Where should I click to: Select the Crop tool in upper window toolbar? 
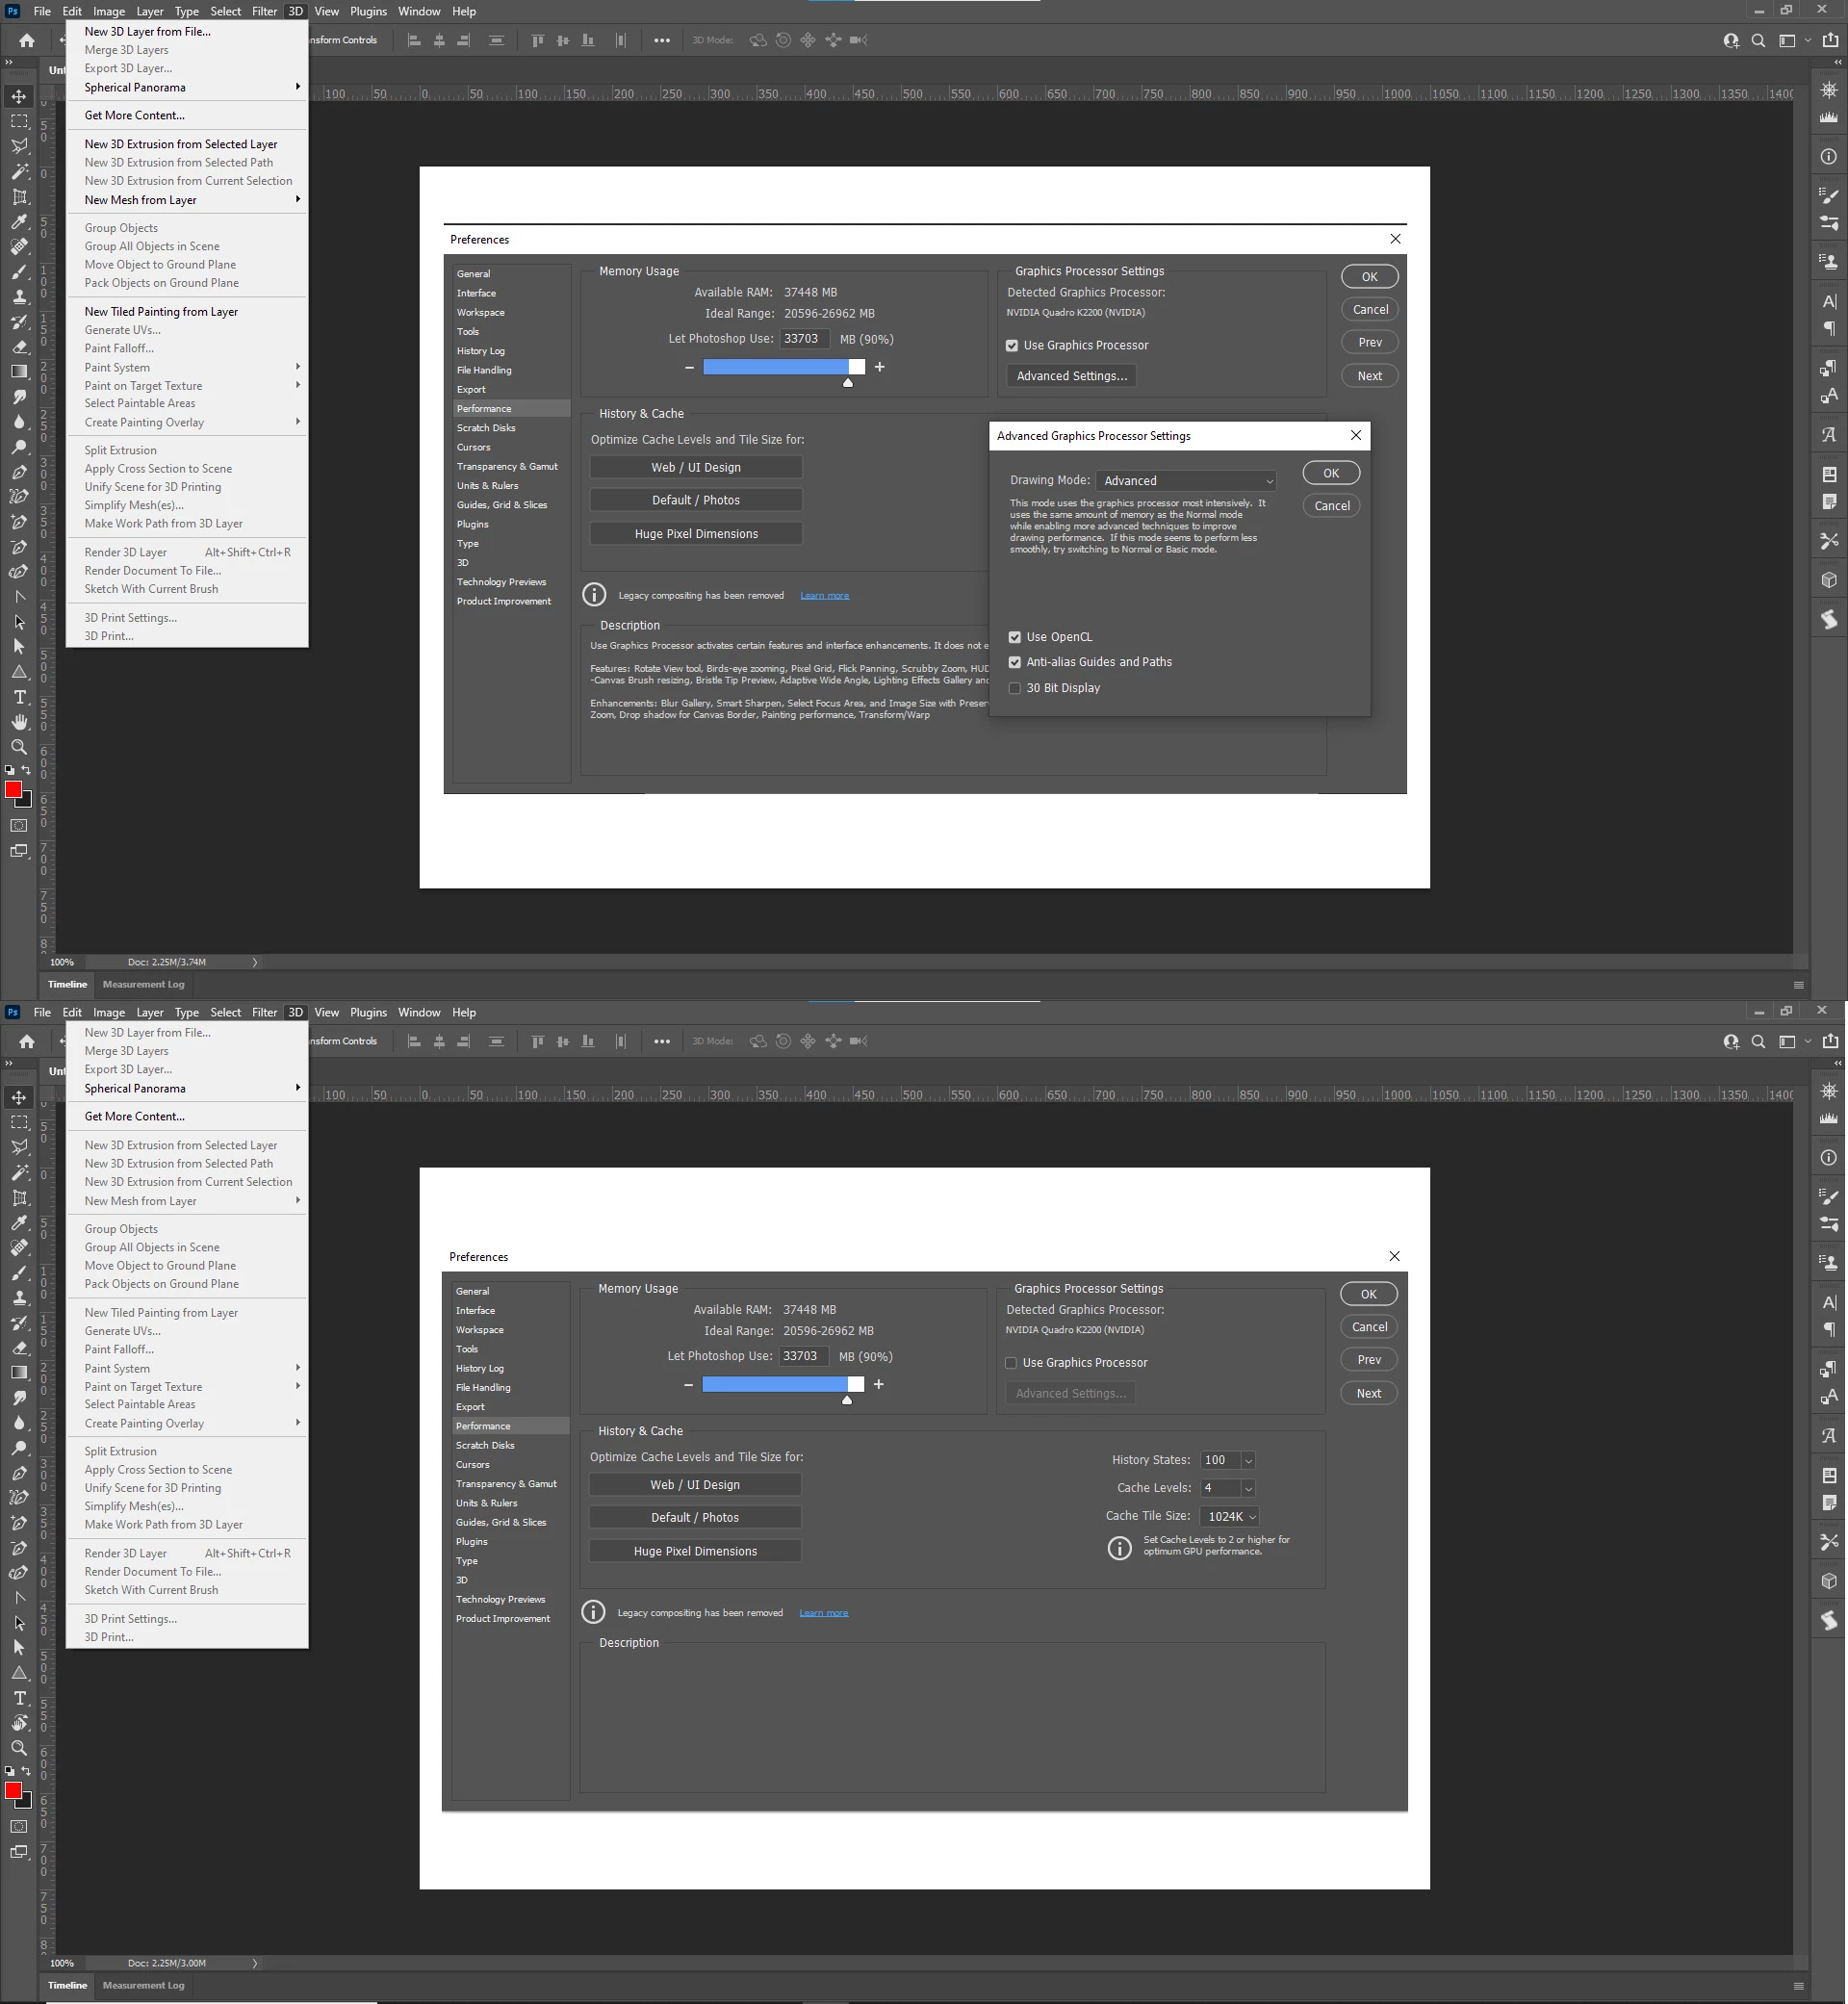point(19,197)
